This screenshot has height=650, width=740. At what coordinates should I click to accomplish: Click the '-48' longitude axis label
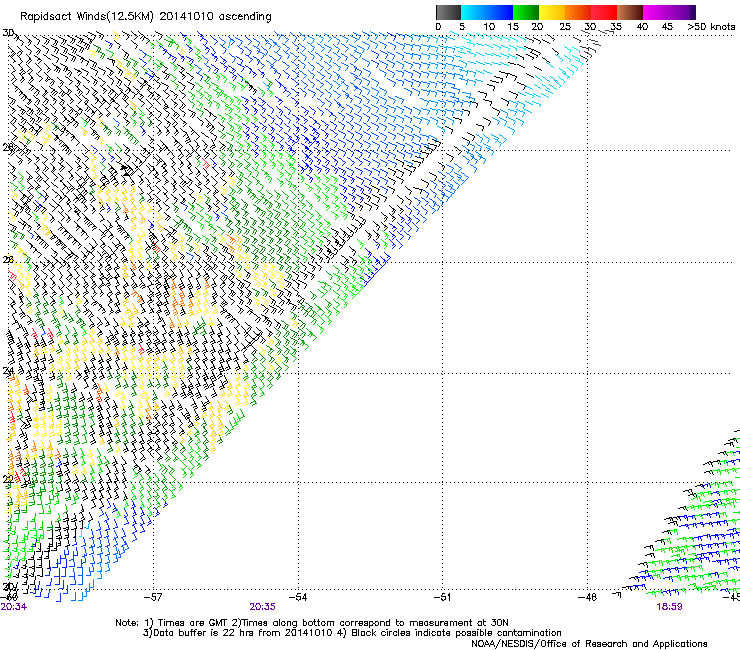click(x=588, y=597)
